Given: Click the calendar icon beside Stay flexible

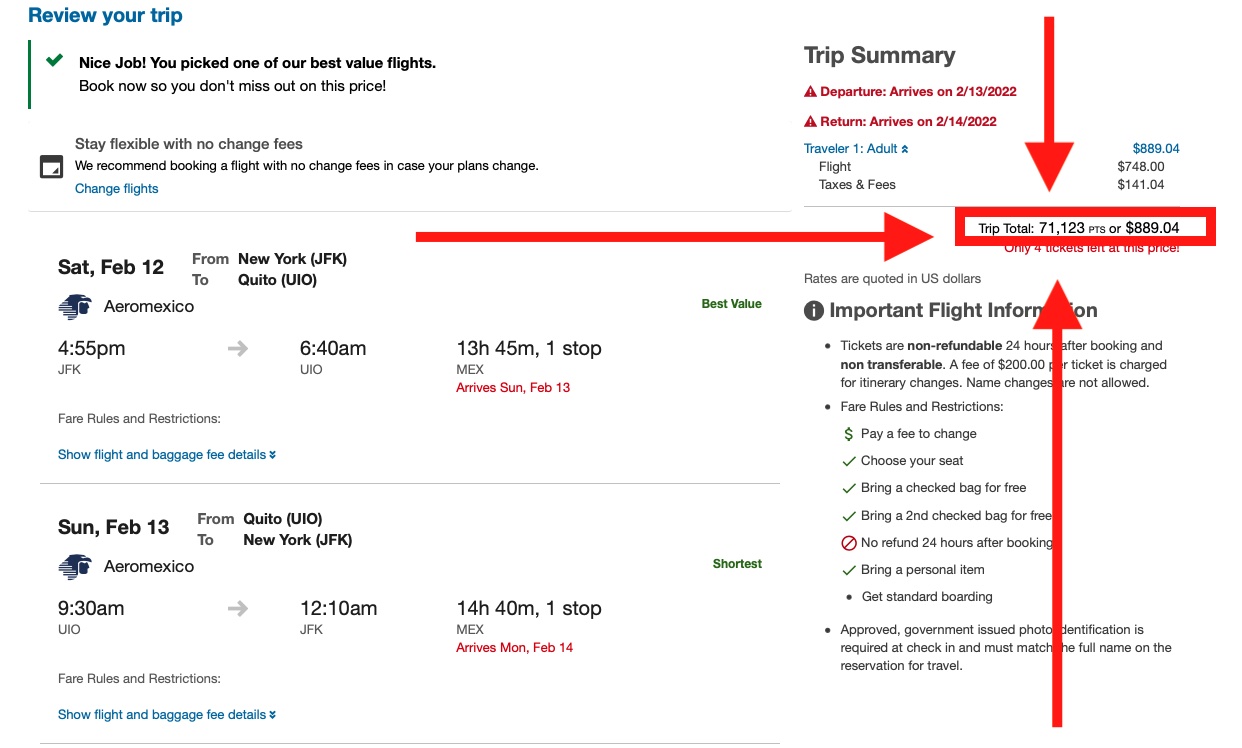Looking at the screenshot, I should [x=51, y=167].
